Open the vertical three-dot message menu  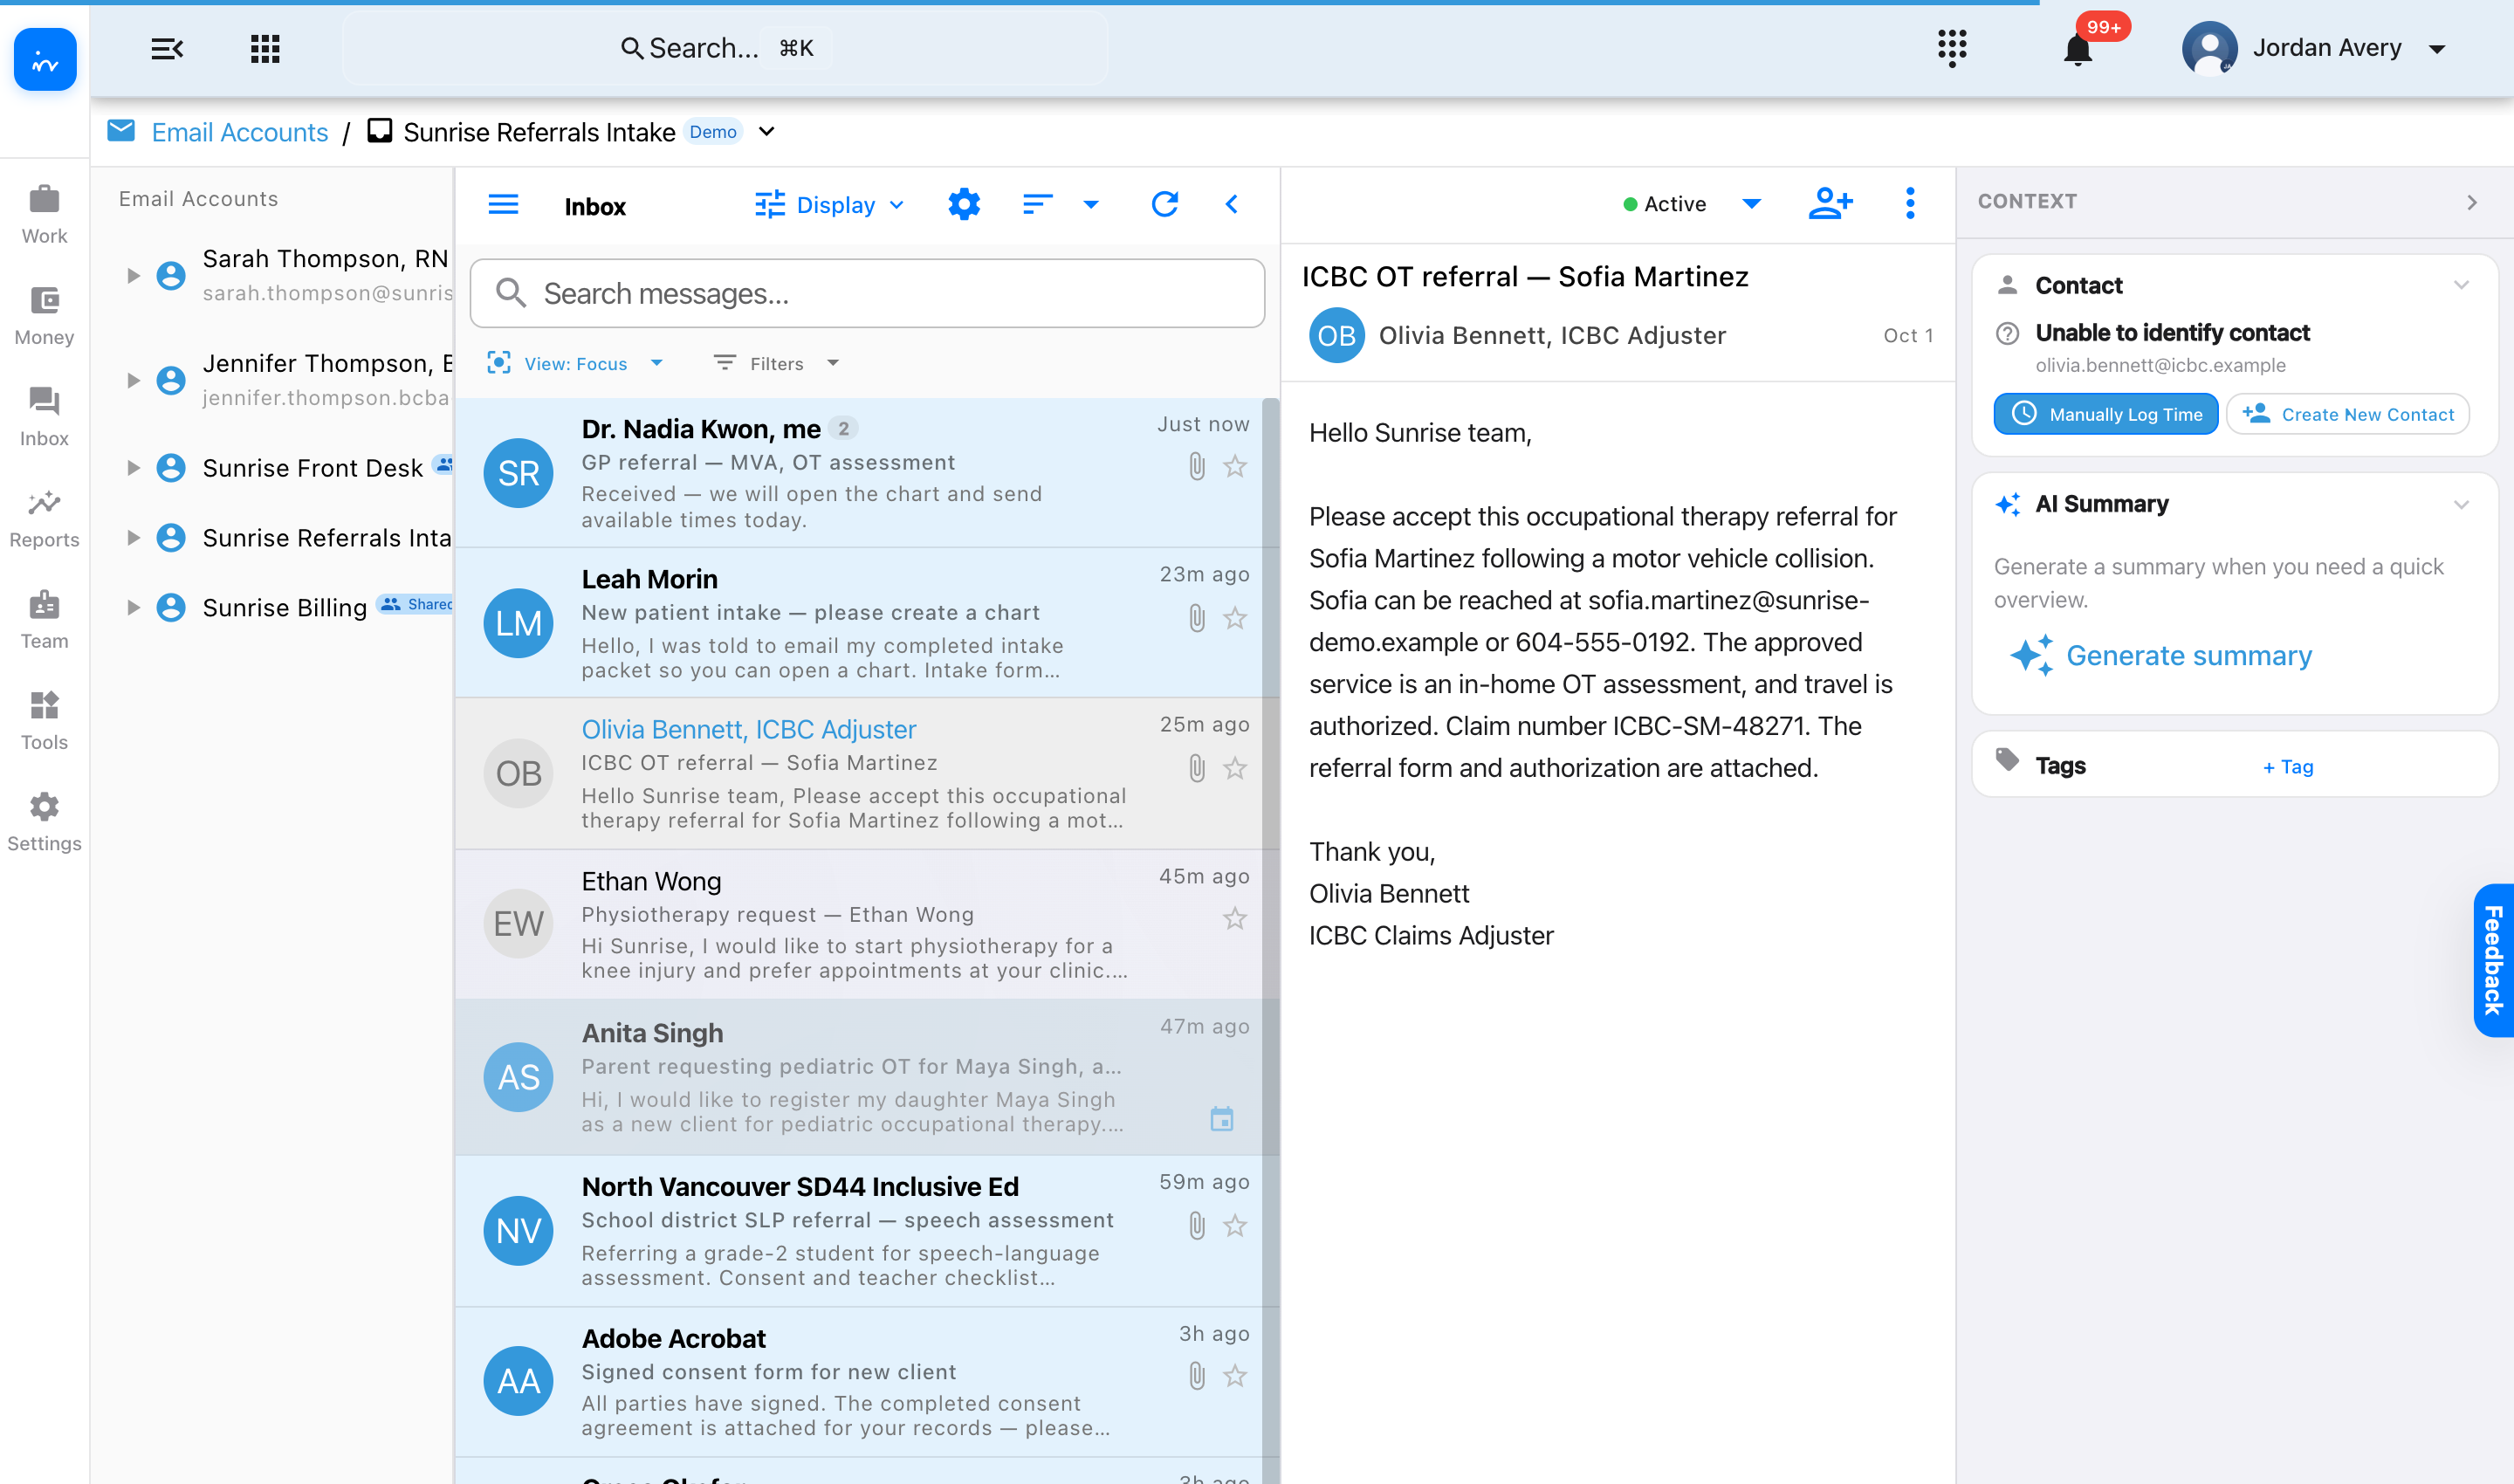[x=1910, y=204]
